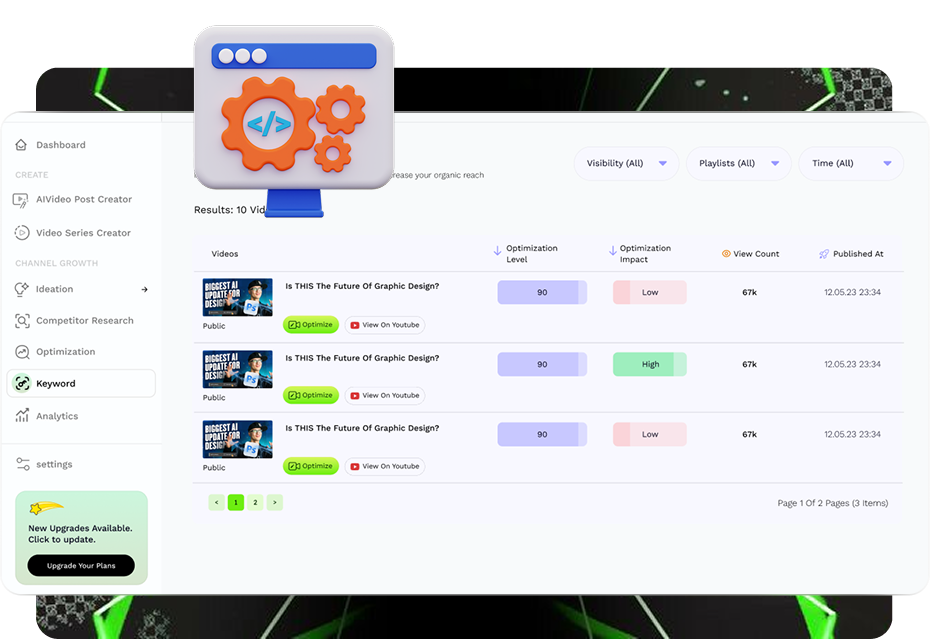Click the settings sliders icon
Viewport: 930px width, 639px height.
click(x=22, y=464)
